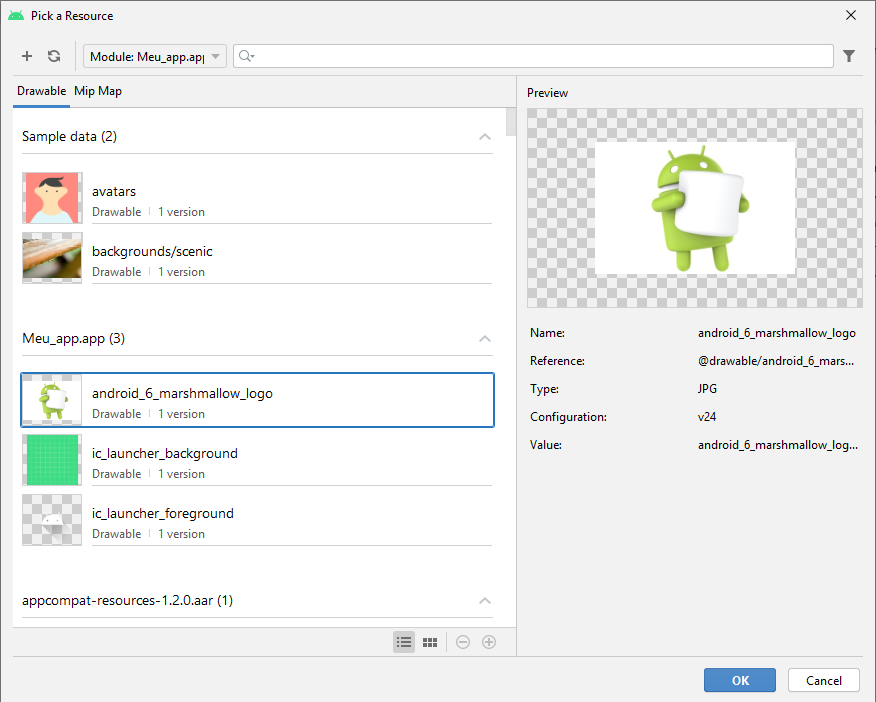Open the filter funnel icon menu
The width and height of the screenshot is (876, 702).
849,57
